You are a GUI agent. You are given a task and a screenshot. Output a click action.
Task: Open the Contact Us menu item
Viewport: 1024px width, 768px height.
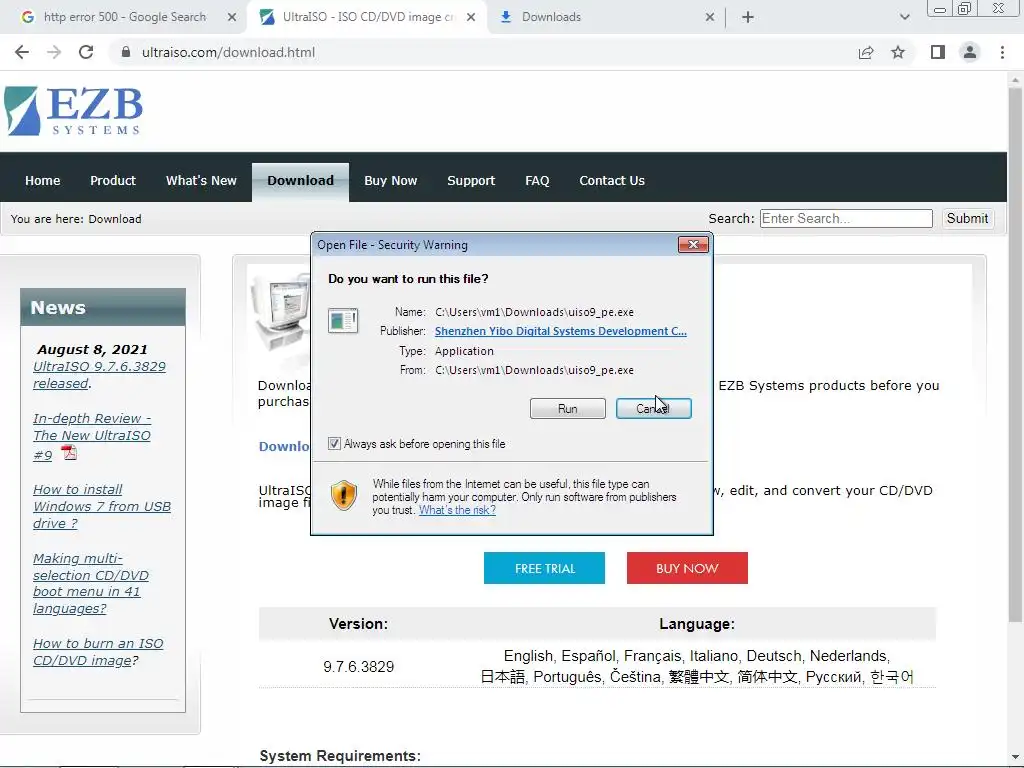point(612,180)
